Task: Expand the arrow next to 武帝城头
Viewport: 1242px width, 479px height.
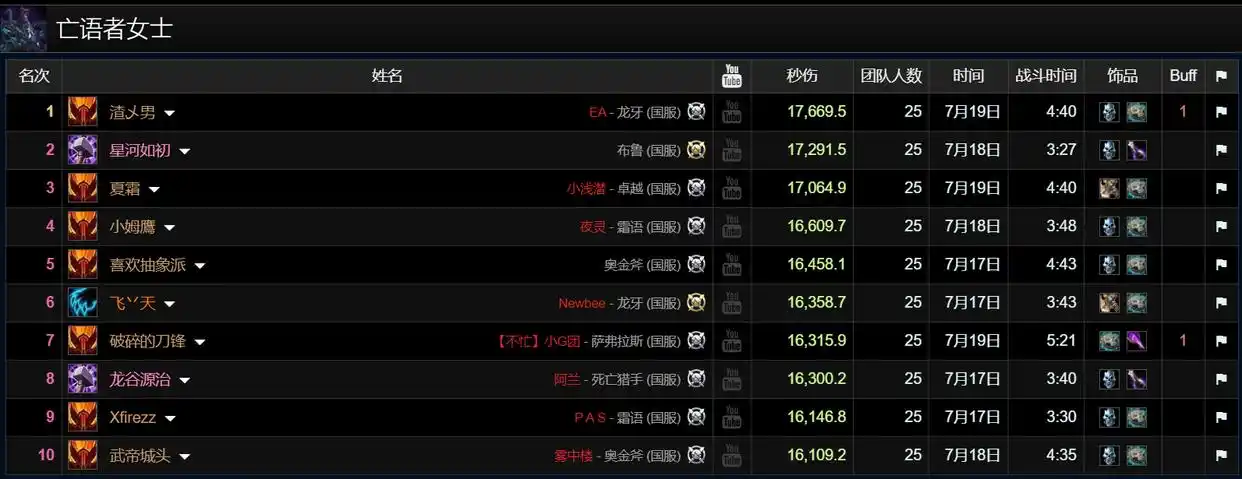Action: [x=184, y=457]
